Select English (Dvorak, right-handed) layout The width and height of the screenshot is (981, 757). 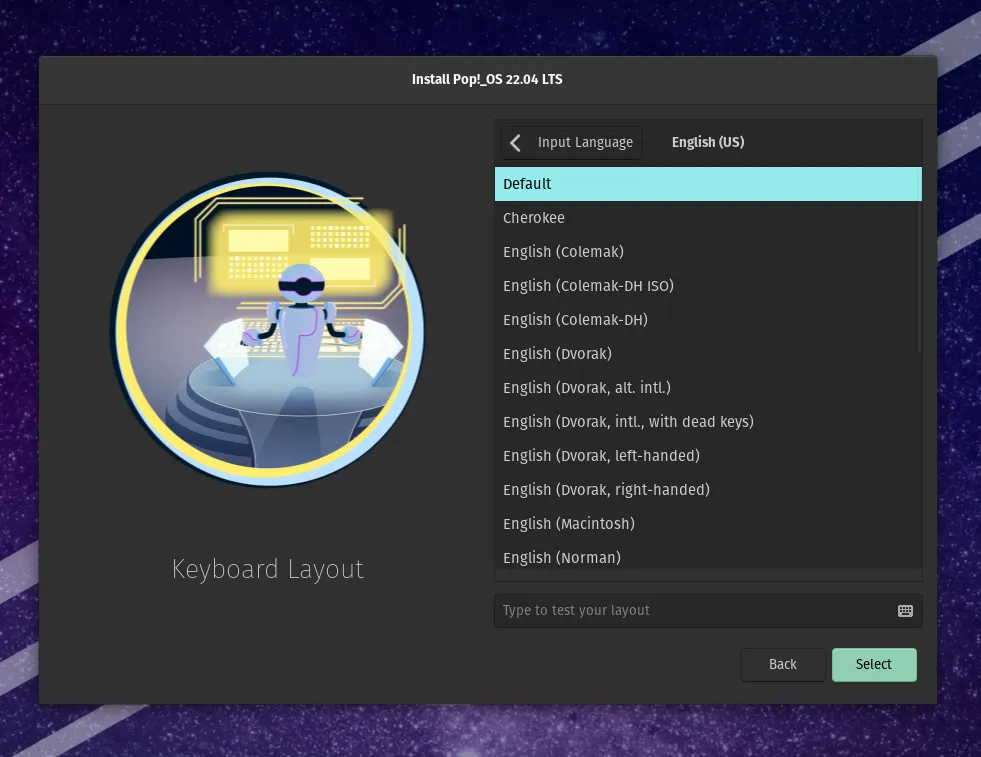(707, 490)
